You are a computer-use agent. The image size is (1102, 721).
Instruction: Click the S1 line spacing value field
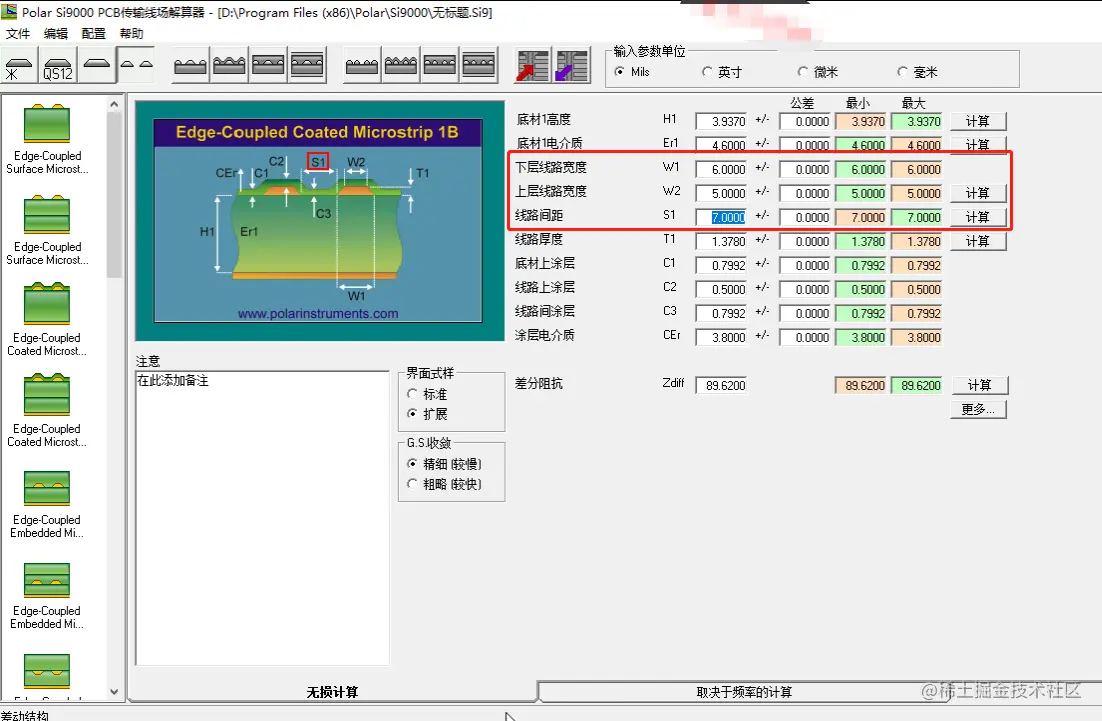tap(721, 217)
